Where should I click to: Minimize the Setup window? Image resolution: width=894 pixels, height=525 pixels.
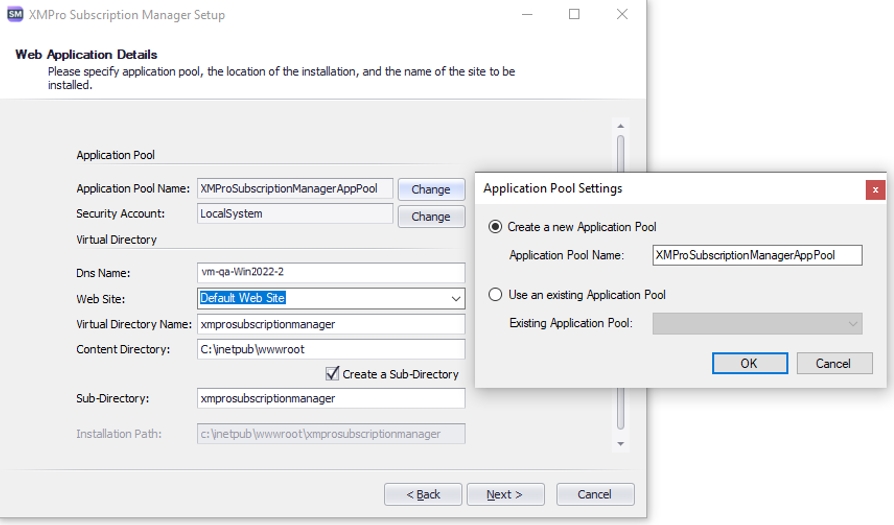click(x=527, y=14)
